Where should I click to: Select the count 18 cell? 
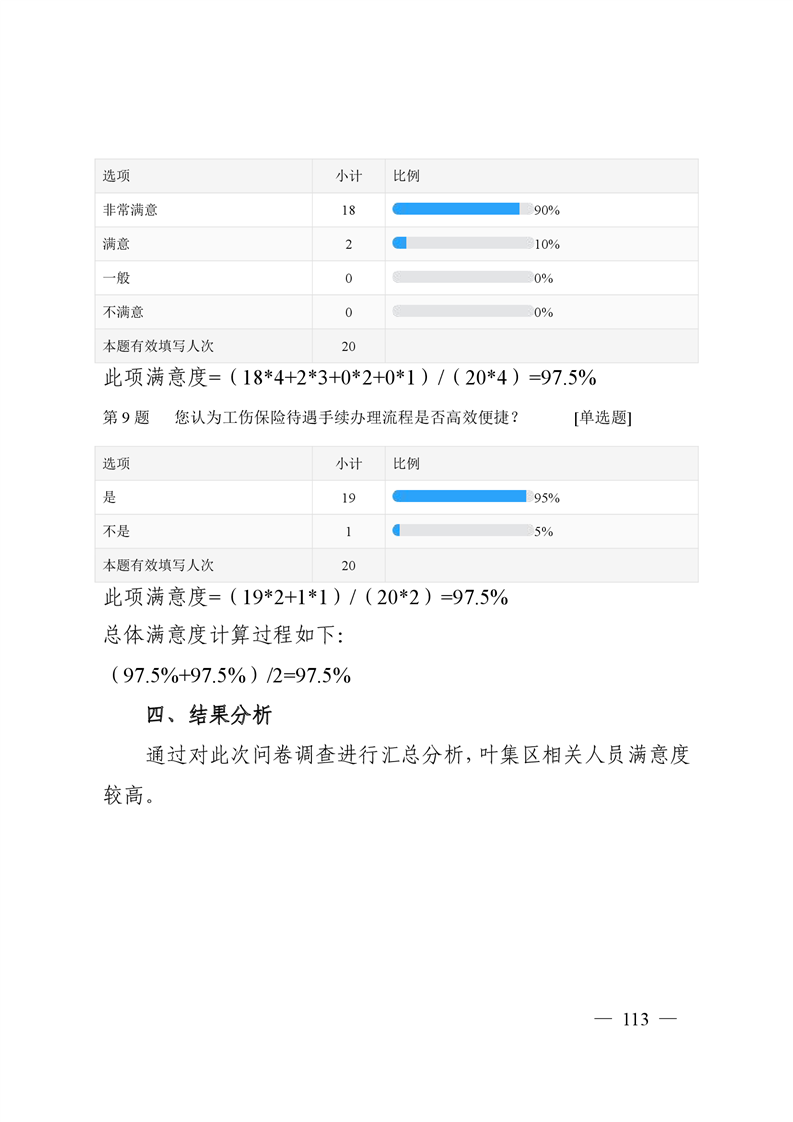[x=348, y=210]
